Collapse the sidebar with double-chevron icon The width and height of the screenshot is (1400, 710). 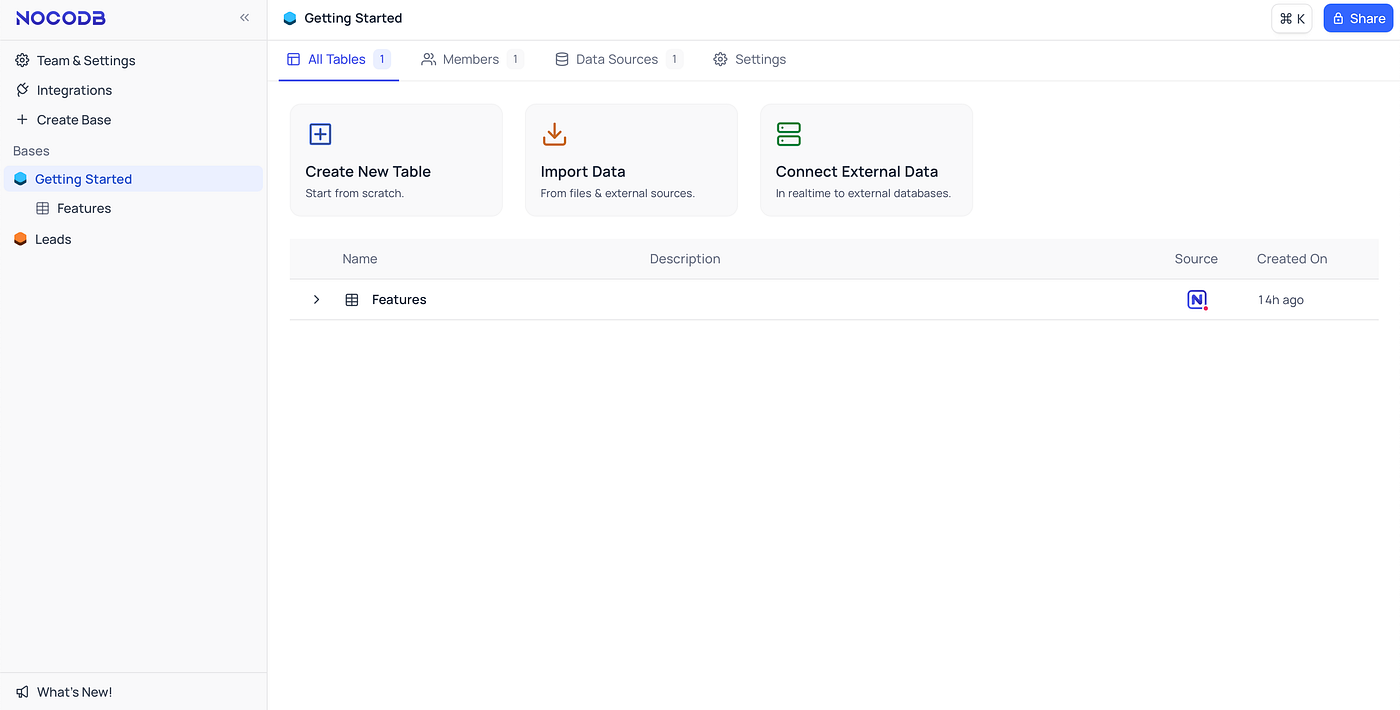tap(245, 18)
